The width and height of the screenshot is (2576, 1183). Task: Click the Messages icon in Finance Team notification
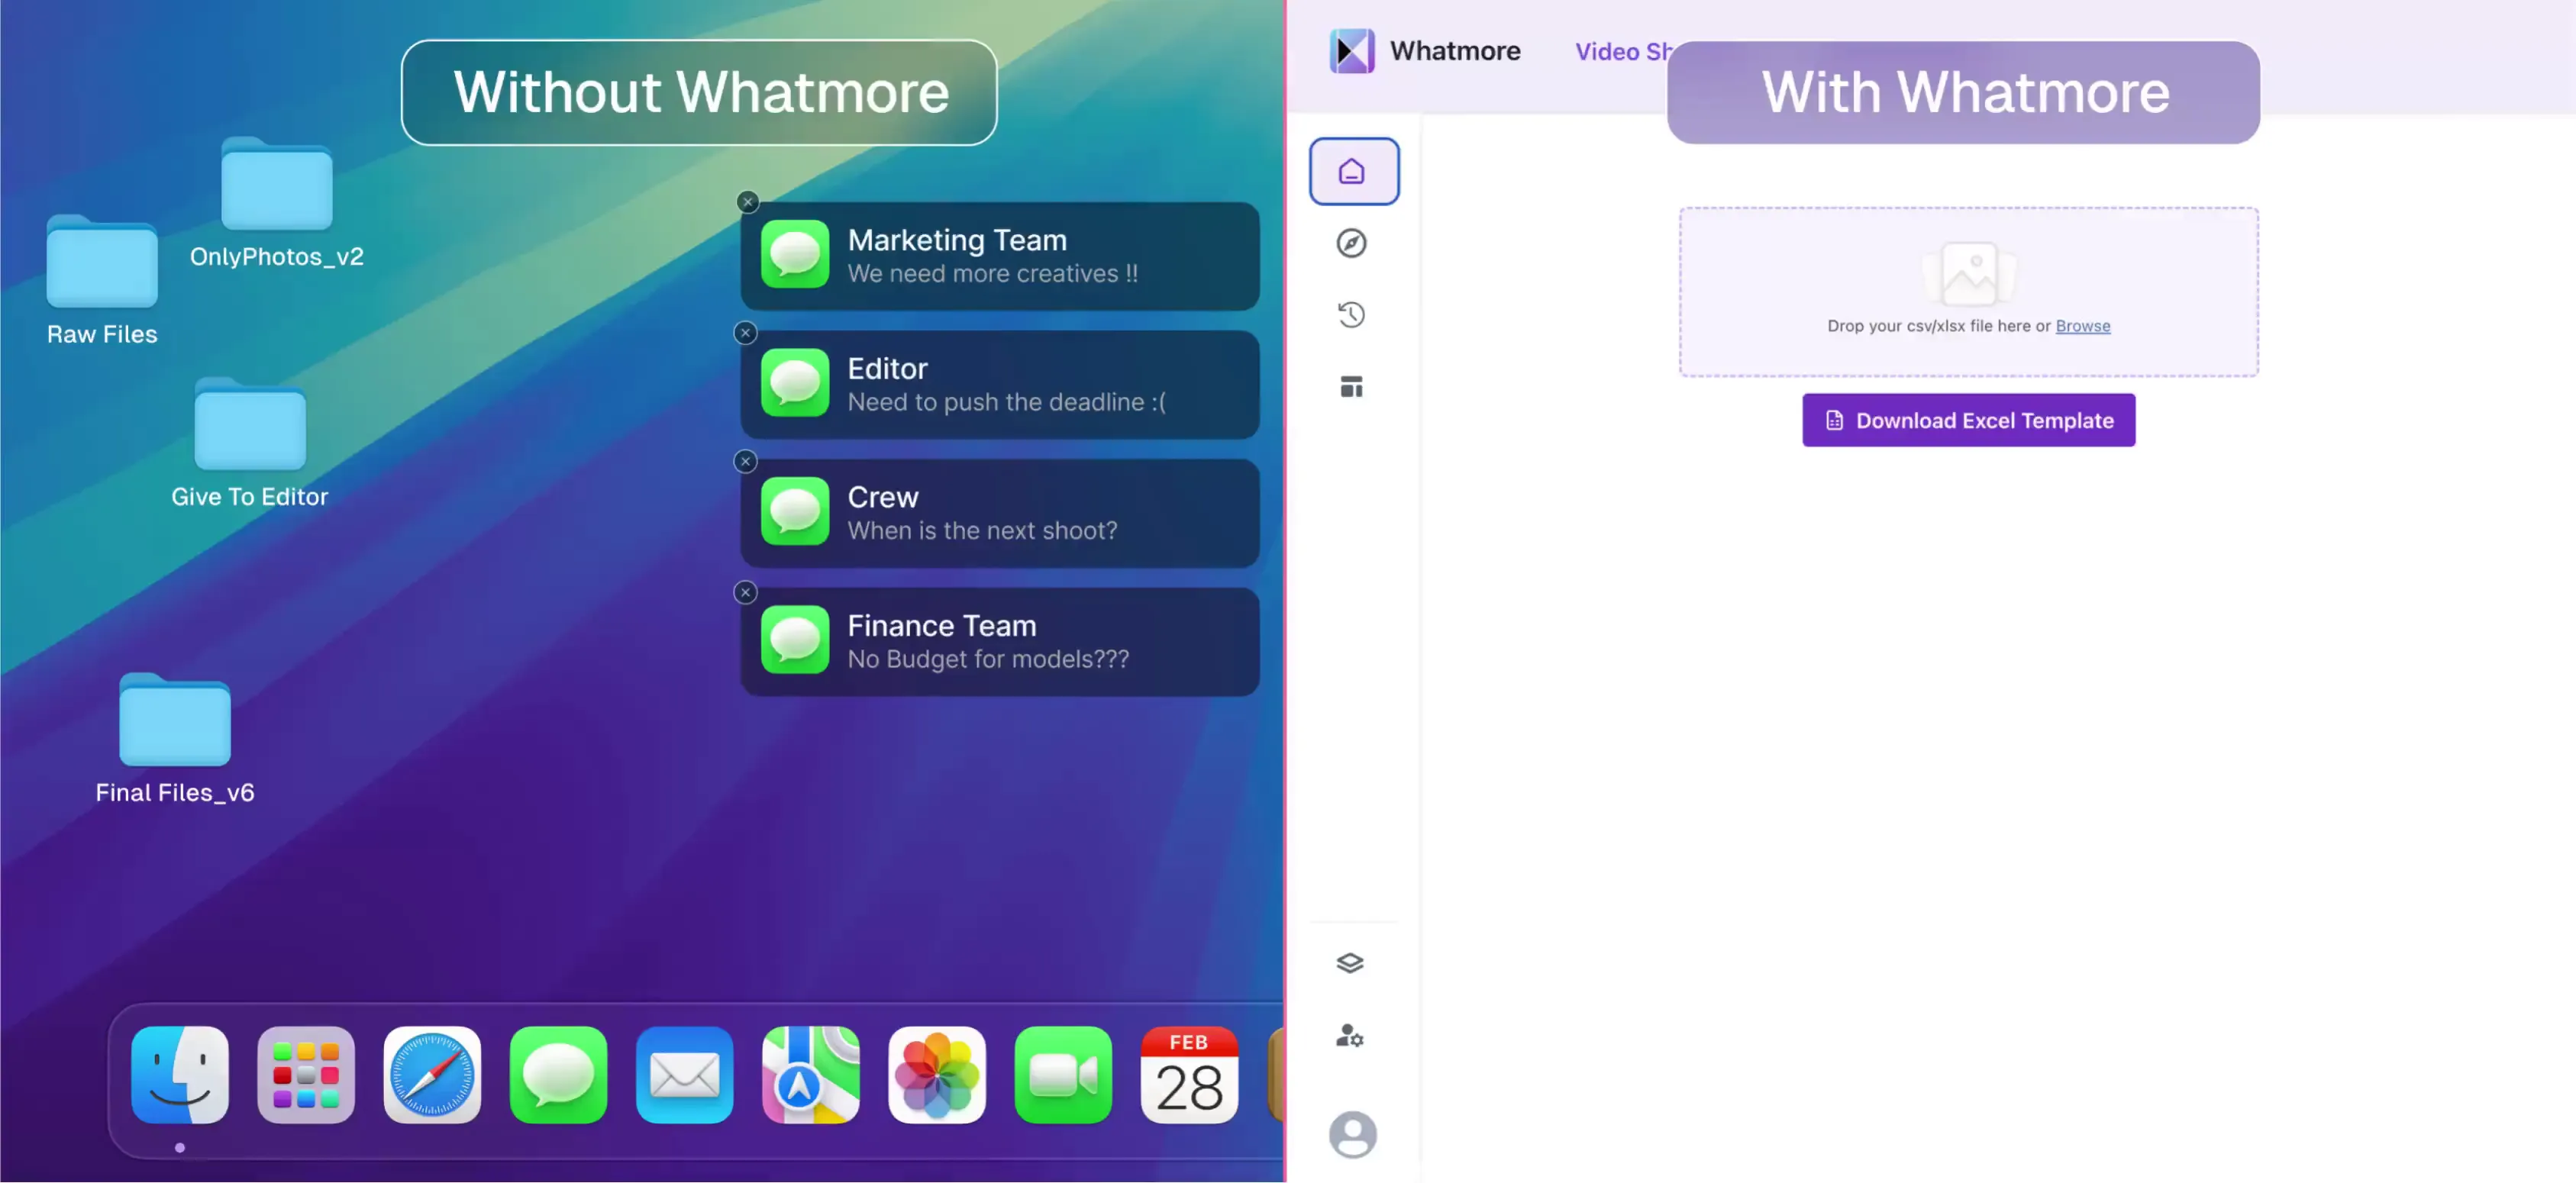pyautogui.click(x=795, y=640)
